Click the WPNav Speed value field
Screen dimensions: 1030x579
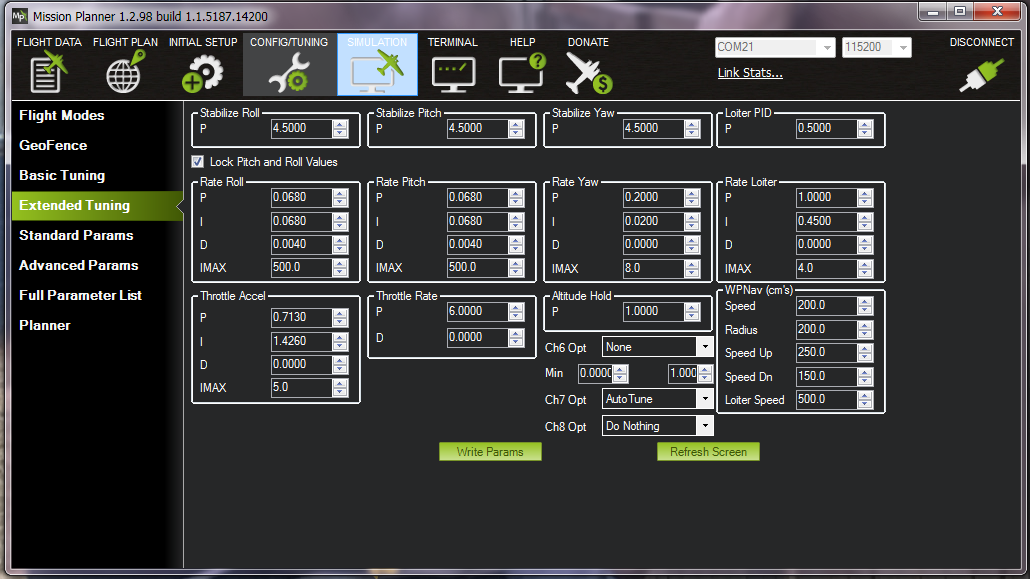click(x=826, y=306)
